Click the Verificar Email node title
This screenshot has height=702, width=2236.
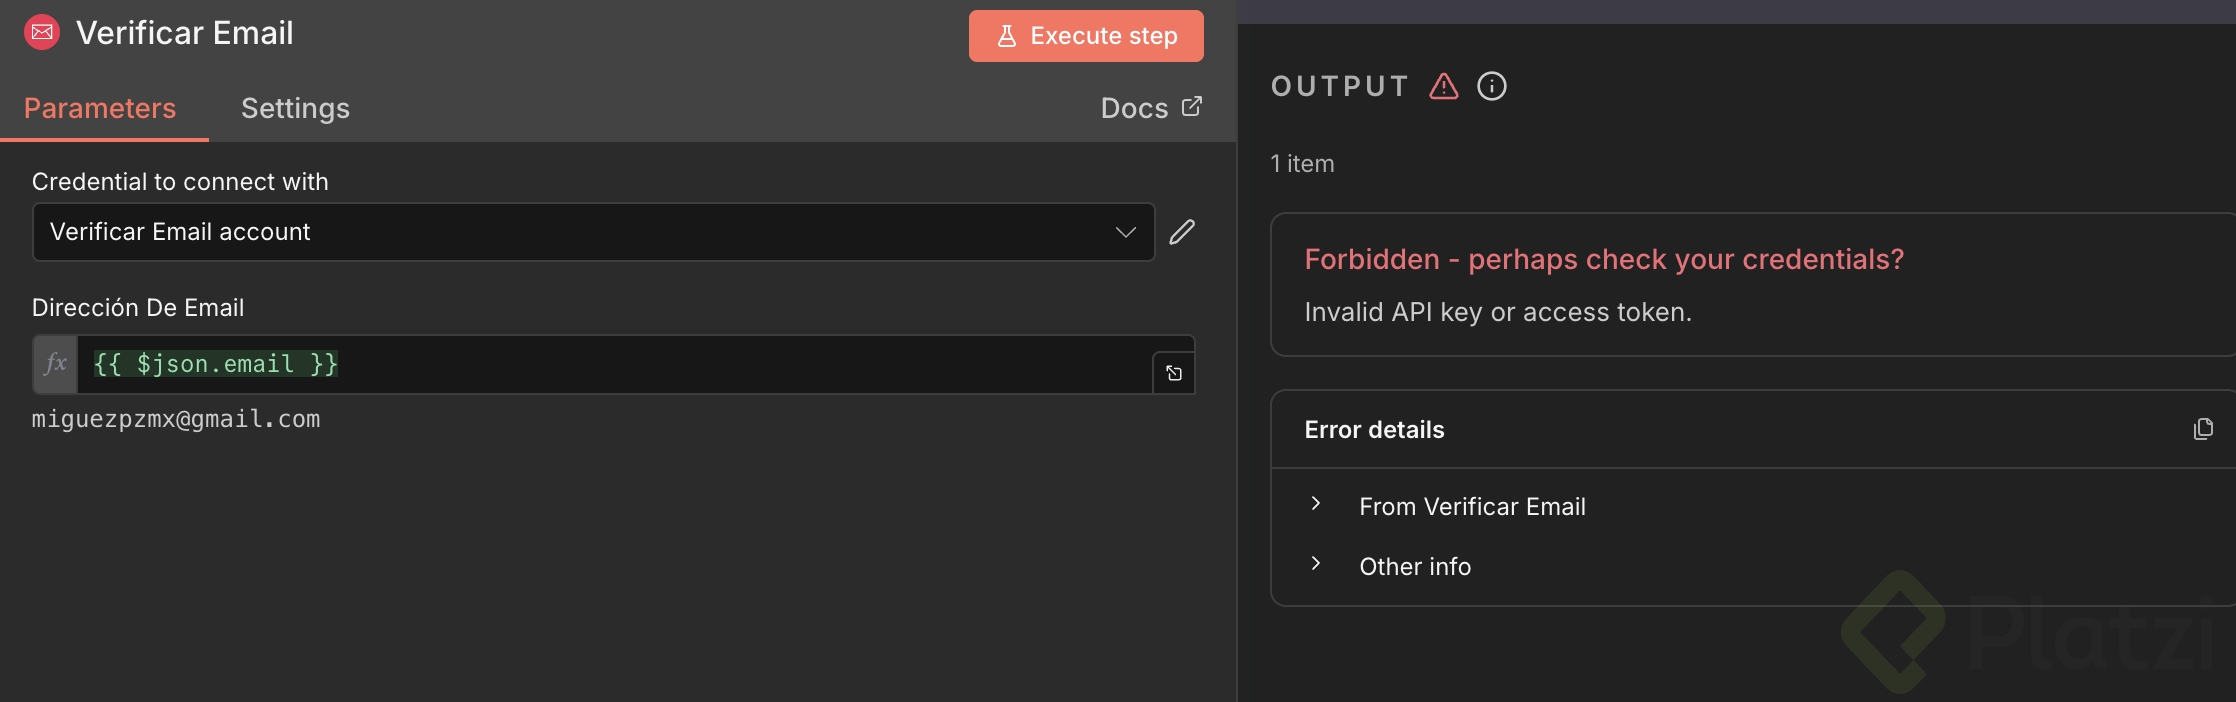click(x=185, y=33)
